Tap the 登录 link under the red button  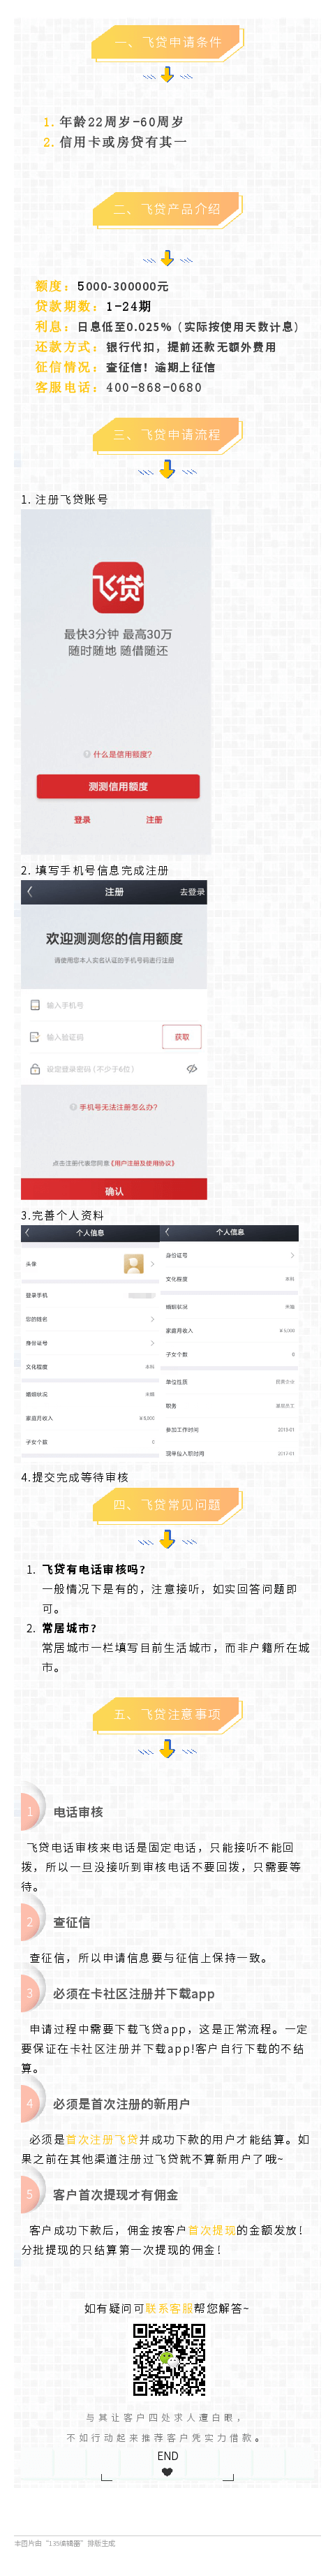(x=82, y=820)
